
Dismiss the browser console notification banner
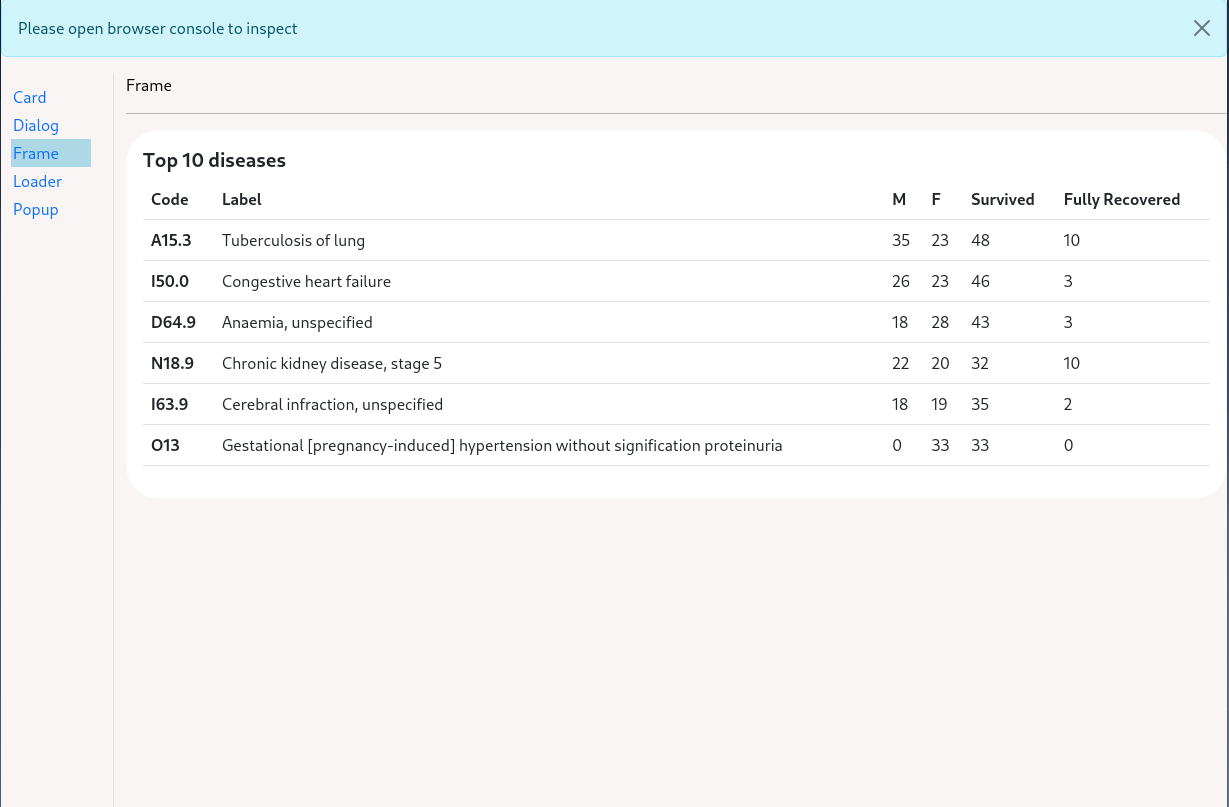[x=1201, y=28]
